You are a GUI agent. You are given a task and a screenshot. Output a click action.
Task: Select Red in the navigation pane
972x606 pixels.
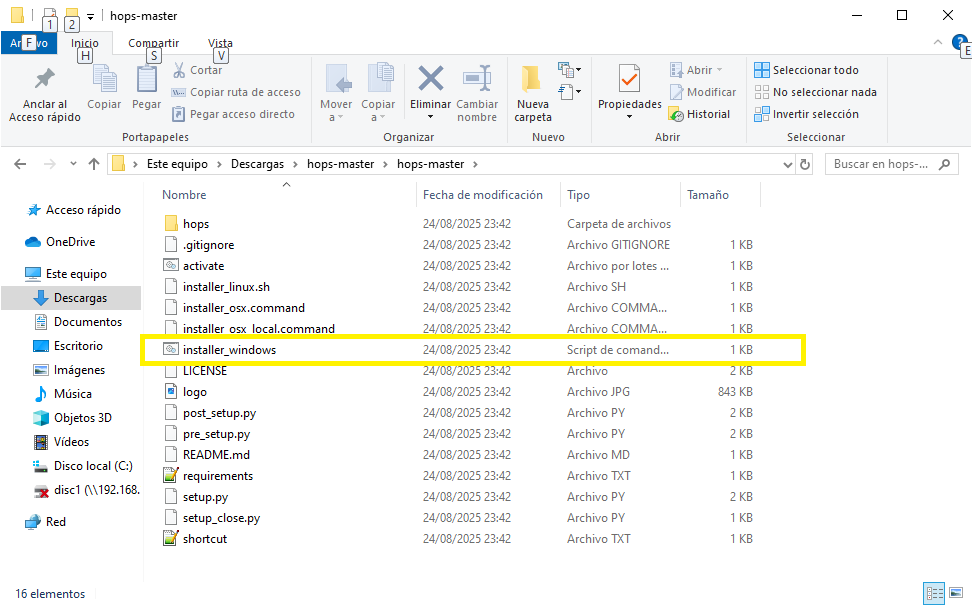pyautogui.click(x=45, y=522)
